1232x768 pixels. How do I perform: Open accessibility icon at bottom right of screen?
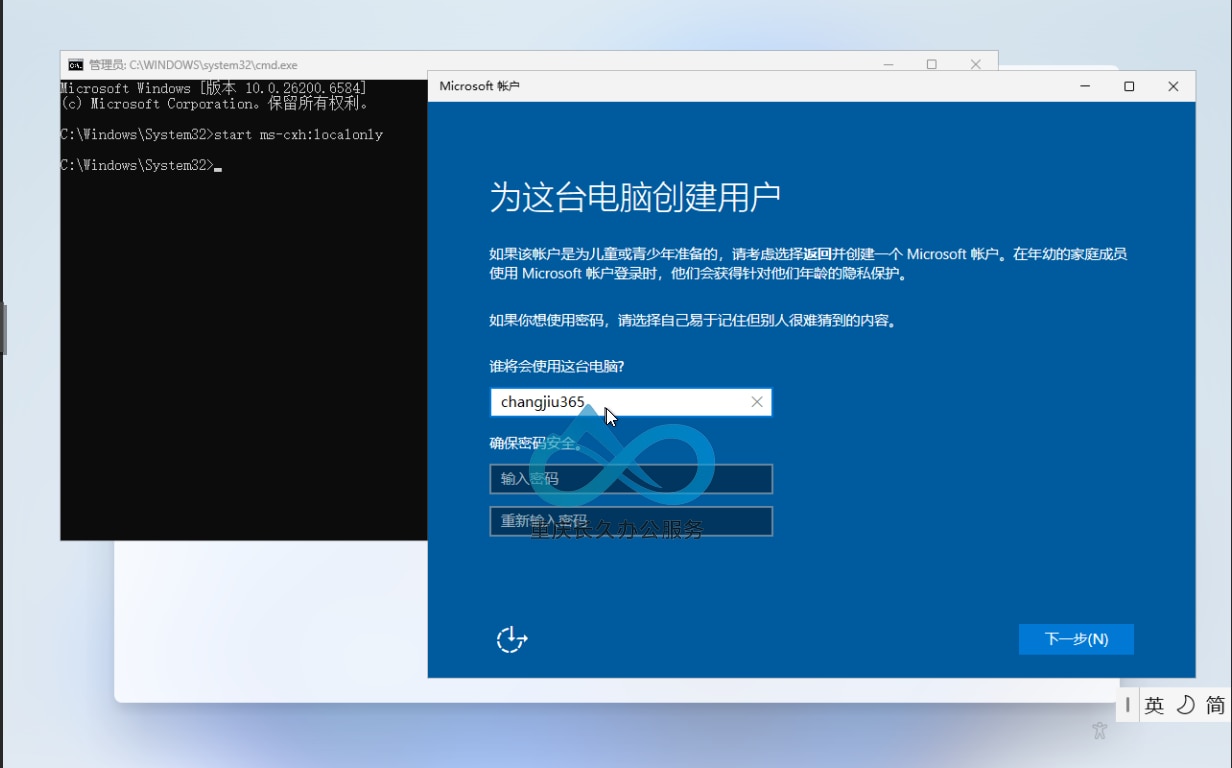[1100, 731]
